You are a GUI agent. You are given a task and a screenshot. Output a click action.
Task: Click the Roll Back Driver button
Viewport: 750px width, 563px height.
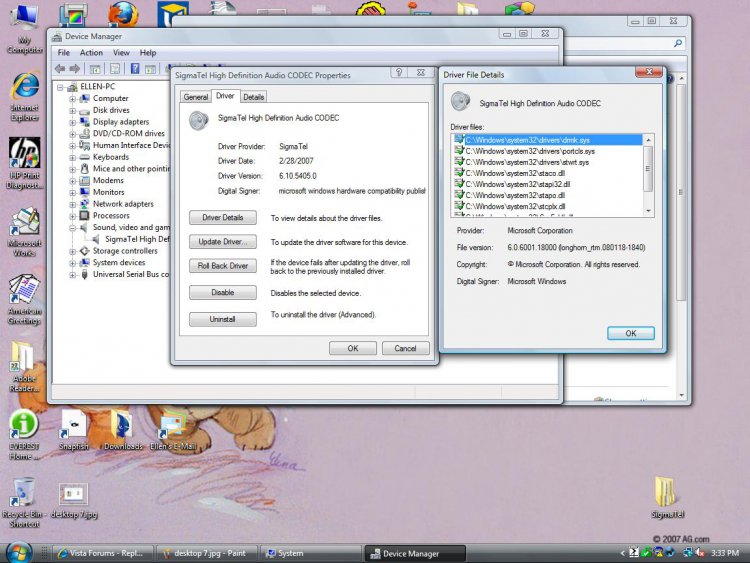tap(222, 266)
